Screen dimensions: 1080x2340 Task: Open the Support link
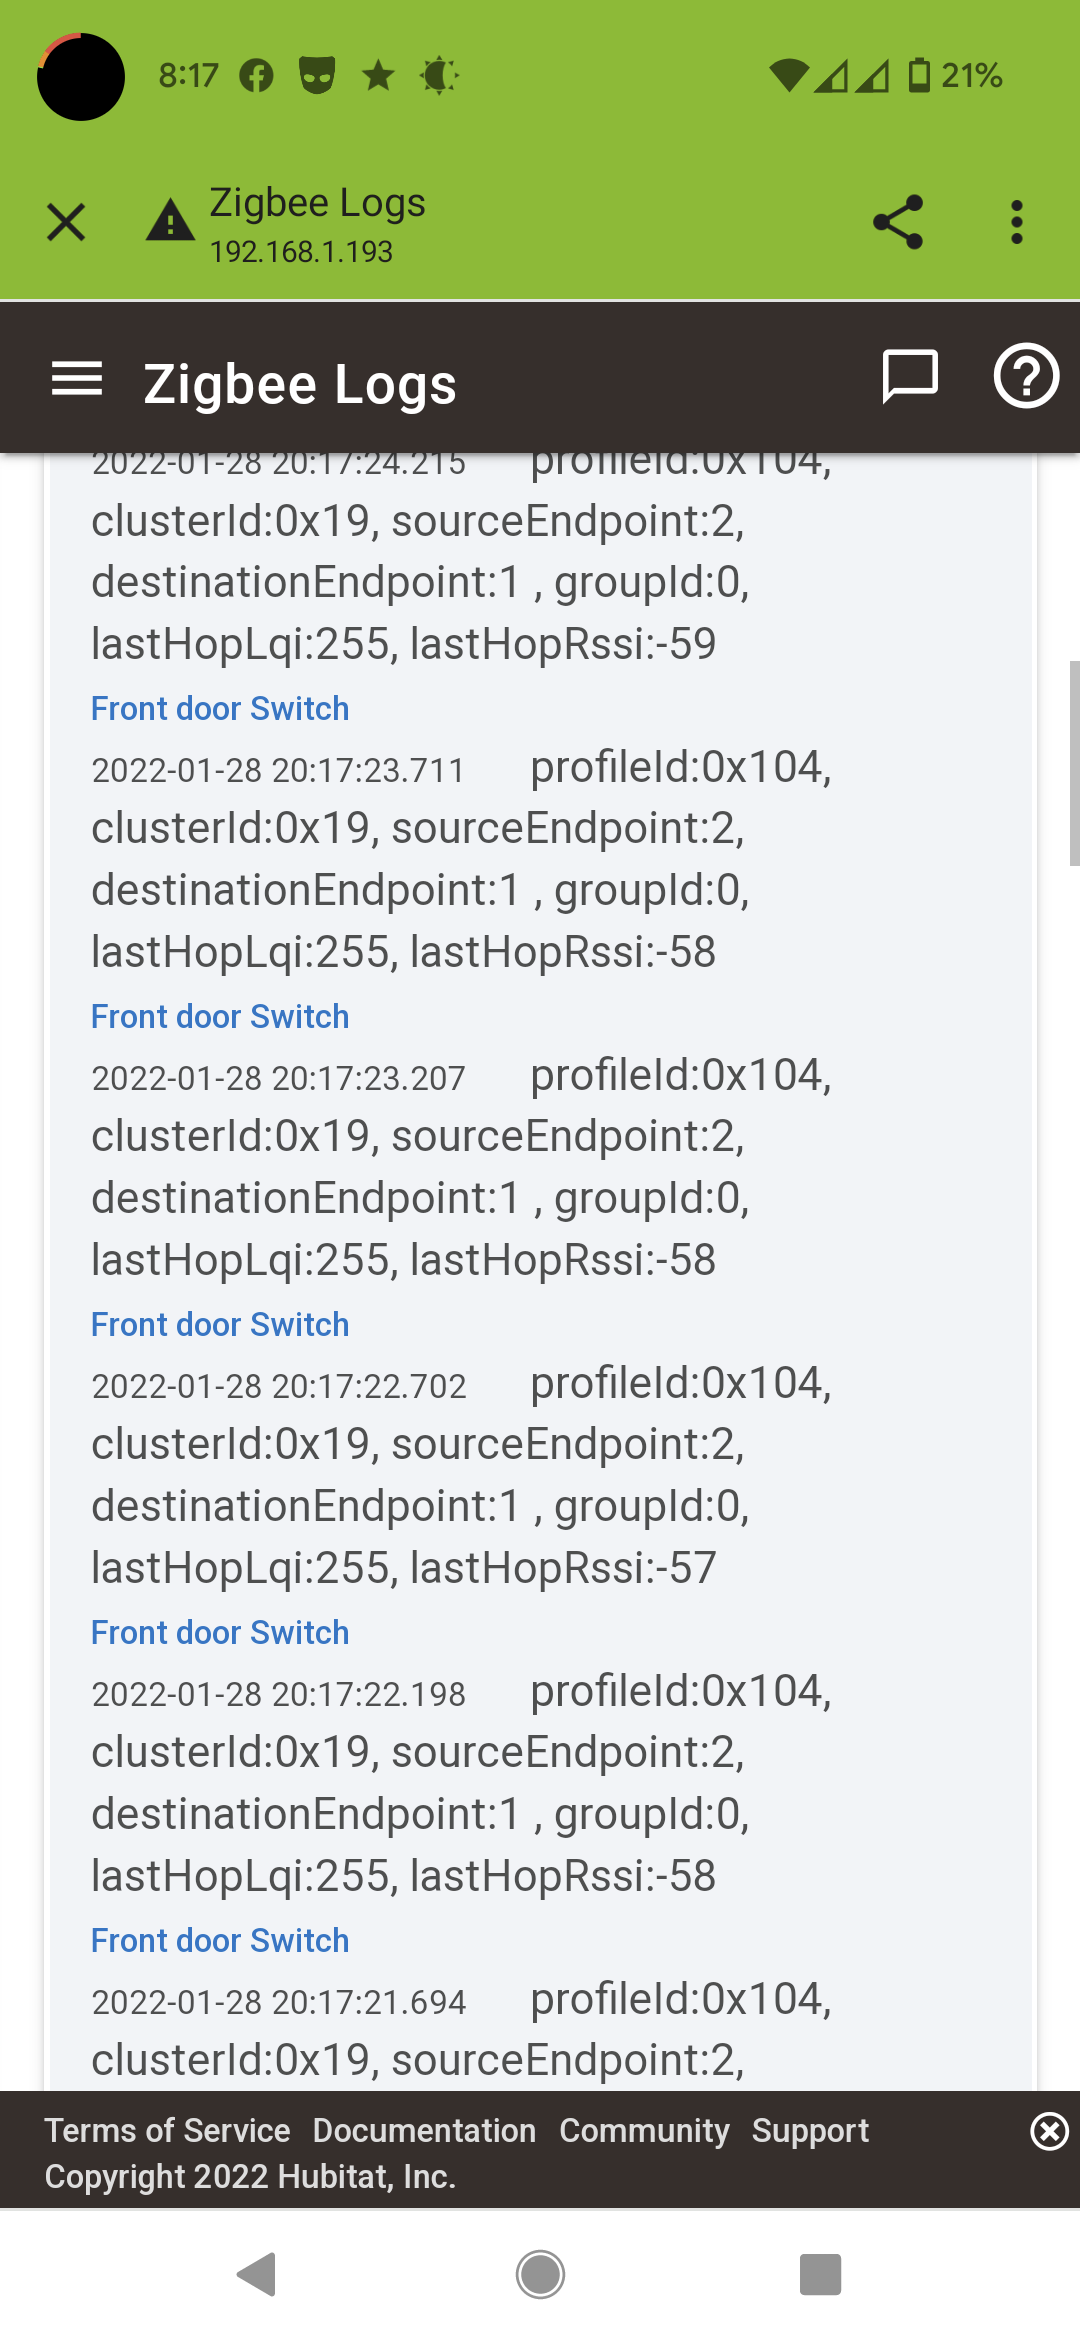[x=811, y=2130]
